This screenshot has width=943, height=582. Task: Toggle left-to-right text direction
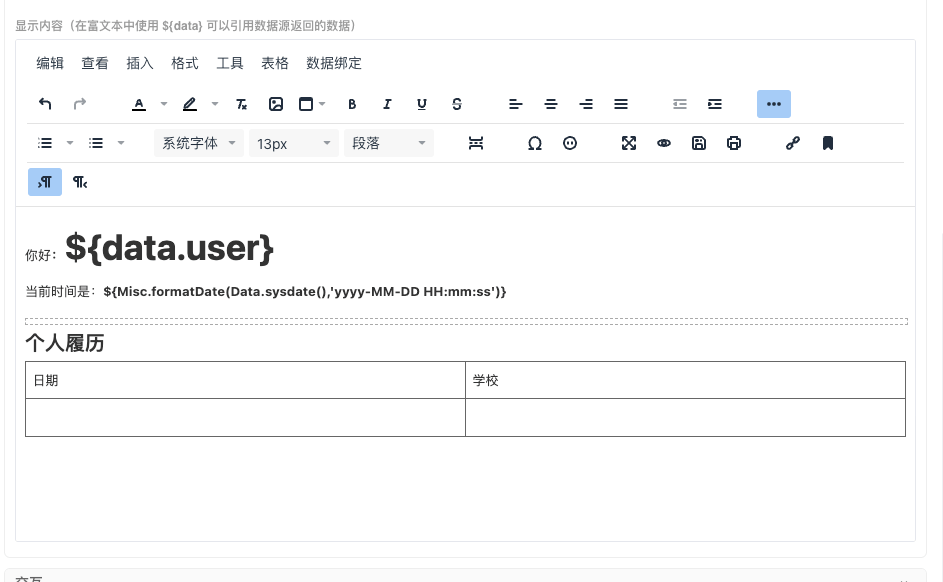point(45,182)
